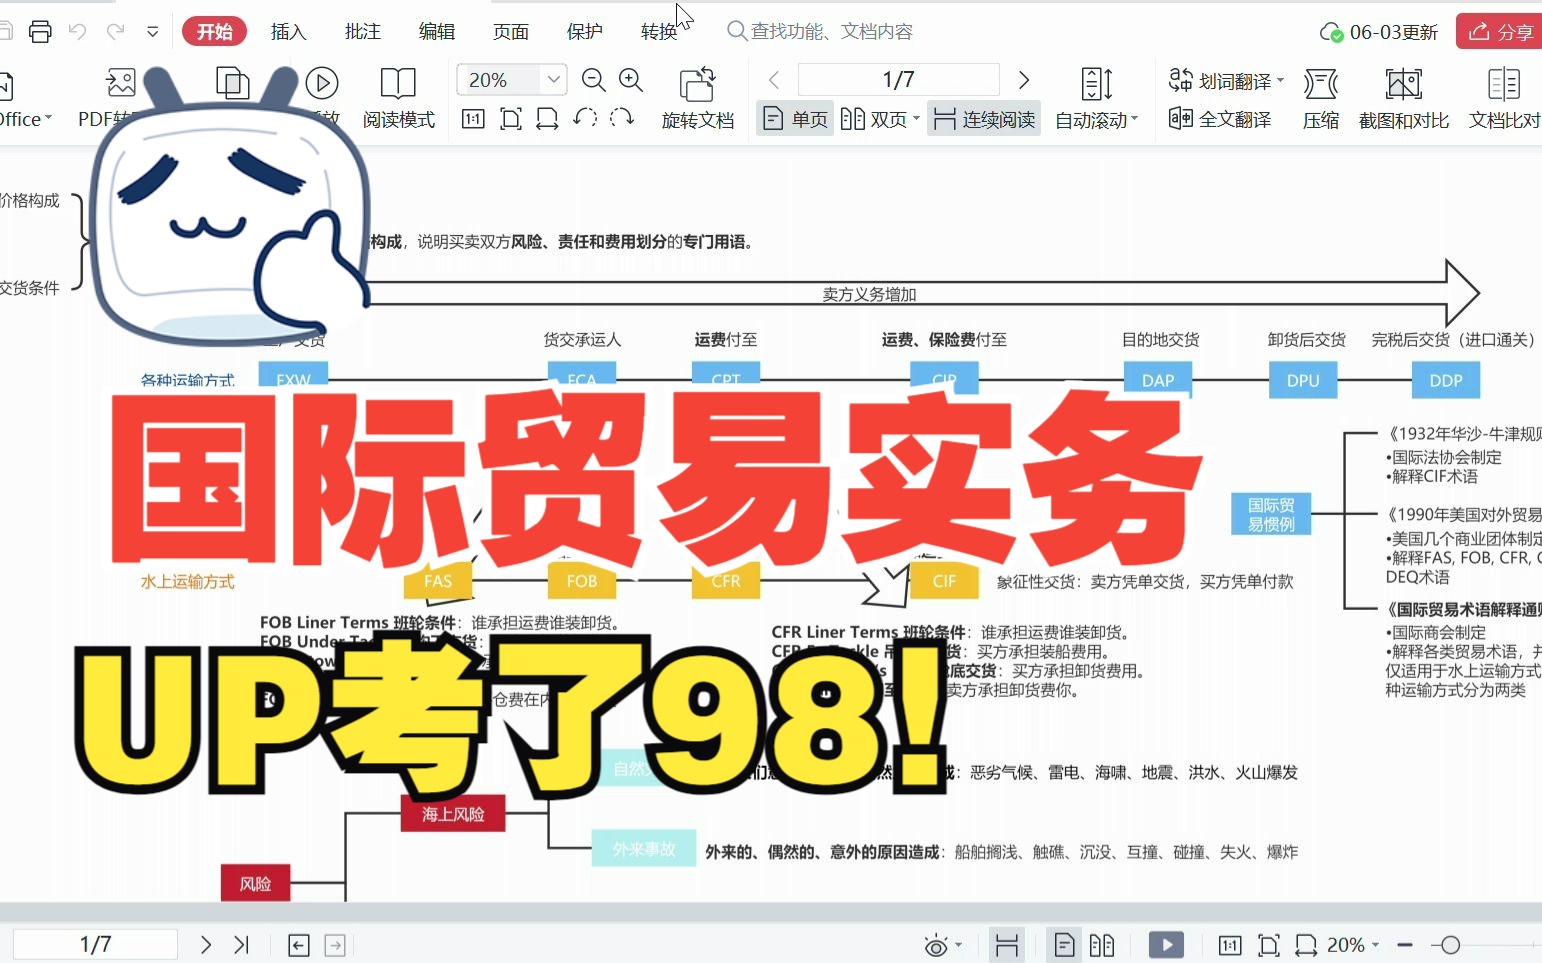Rotate the page counterclockwise

coord(585,118)
